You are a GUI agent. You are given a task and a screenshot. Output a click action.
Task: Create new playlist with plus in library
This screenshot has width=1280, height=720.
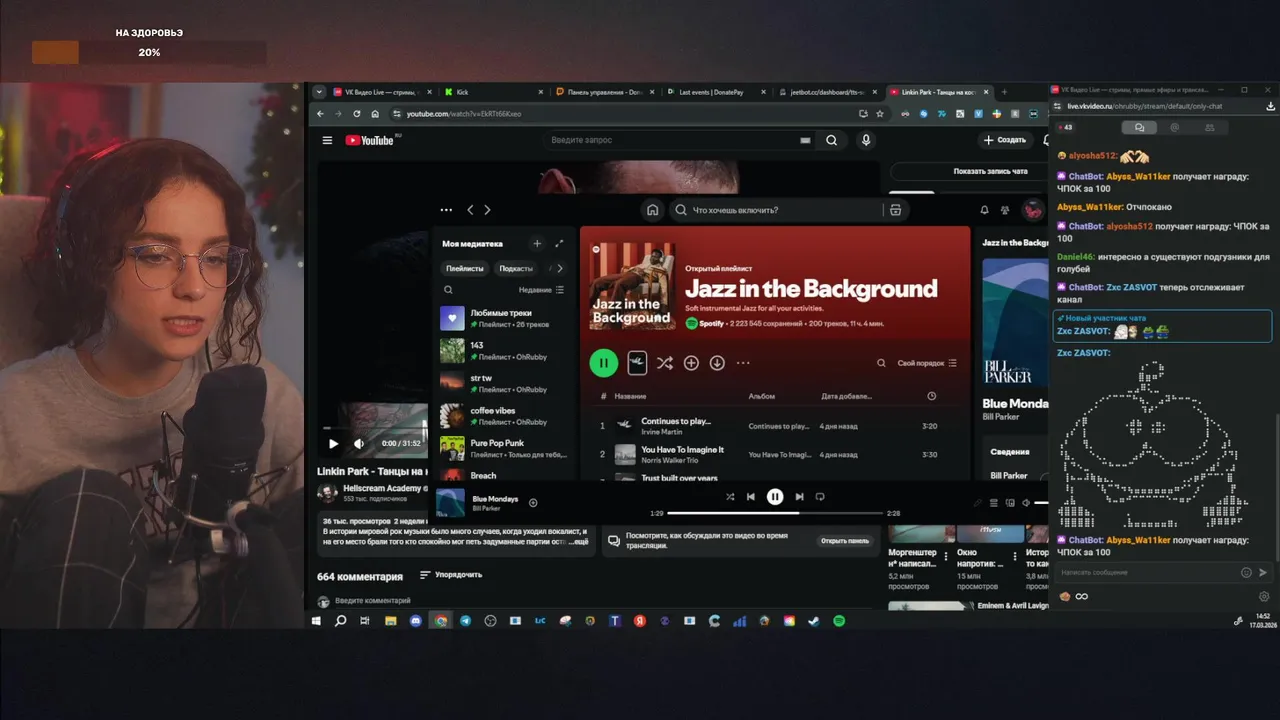(537, 243)
